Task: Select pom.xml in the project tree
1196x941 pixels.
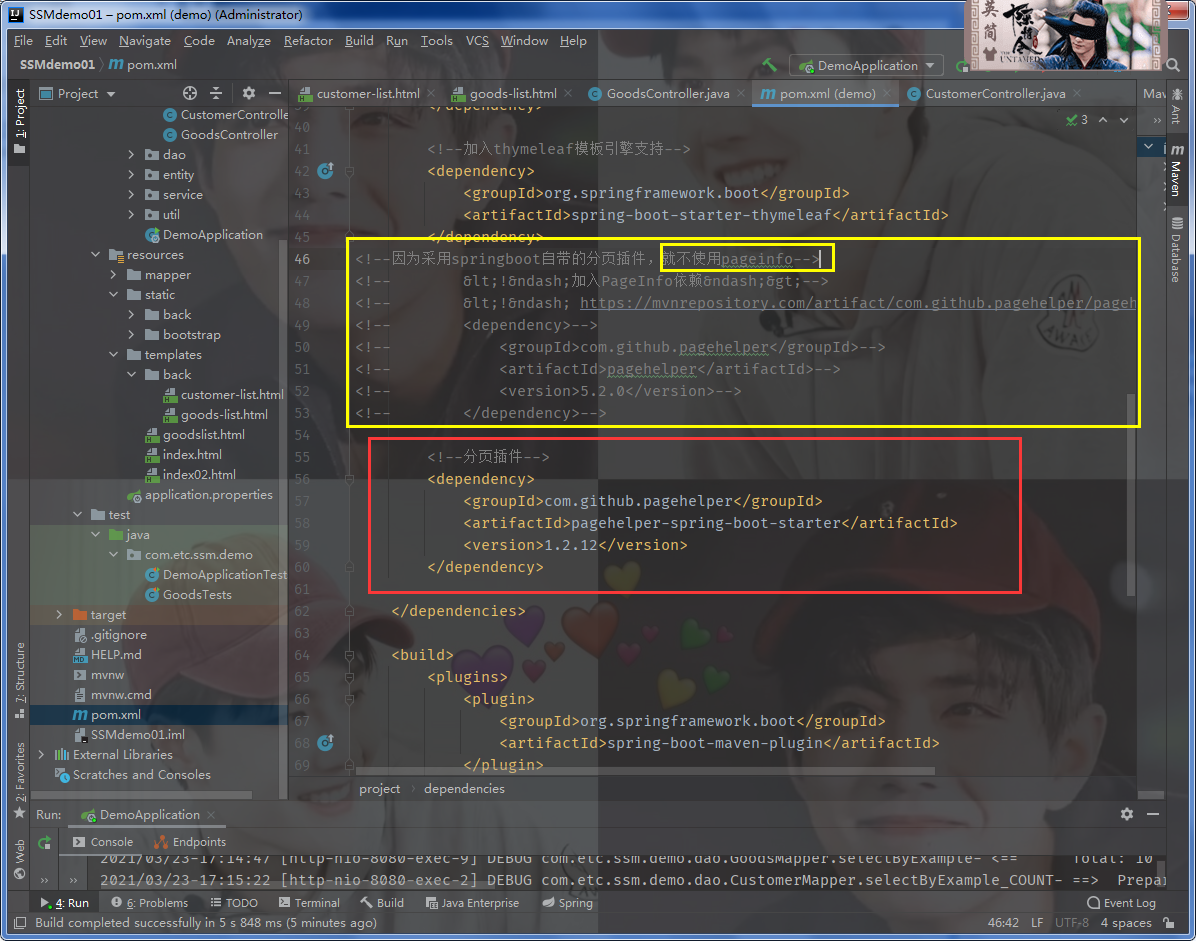Action: 115,715
